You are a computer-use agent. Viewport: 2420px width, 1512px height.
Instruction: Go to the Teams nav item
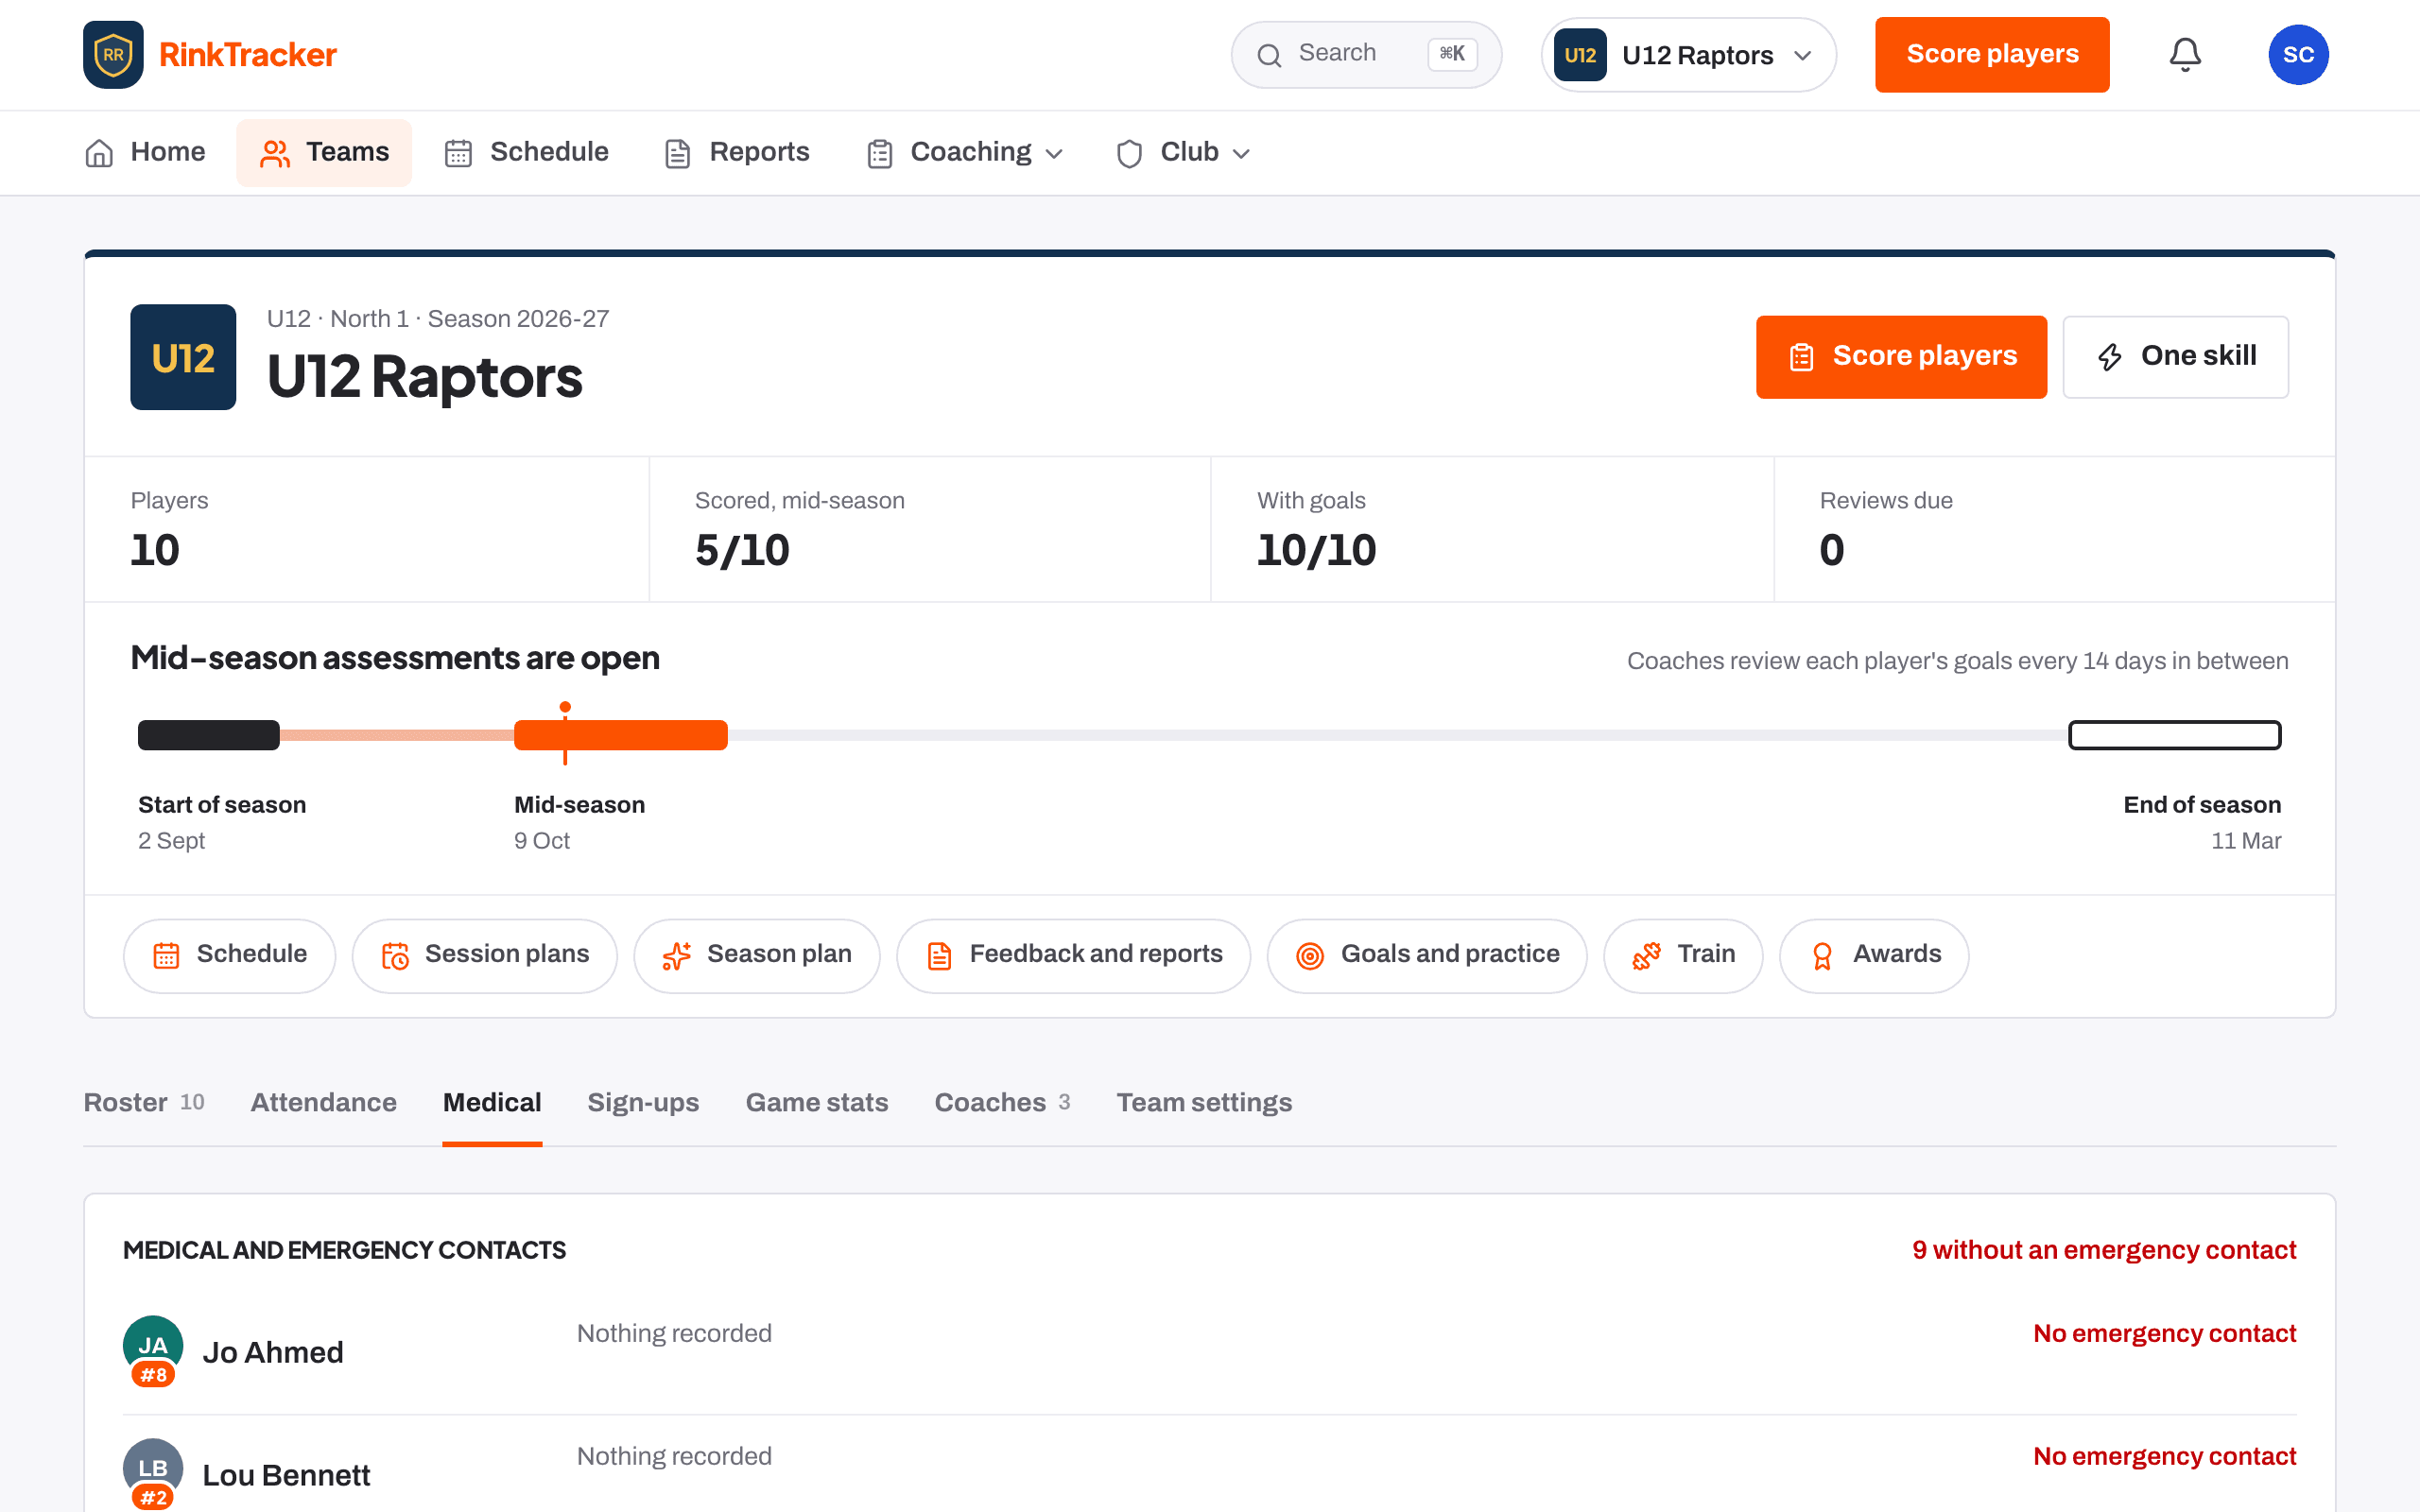pos(324,152)
